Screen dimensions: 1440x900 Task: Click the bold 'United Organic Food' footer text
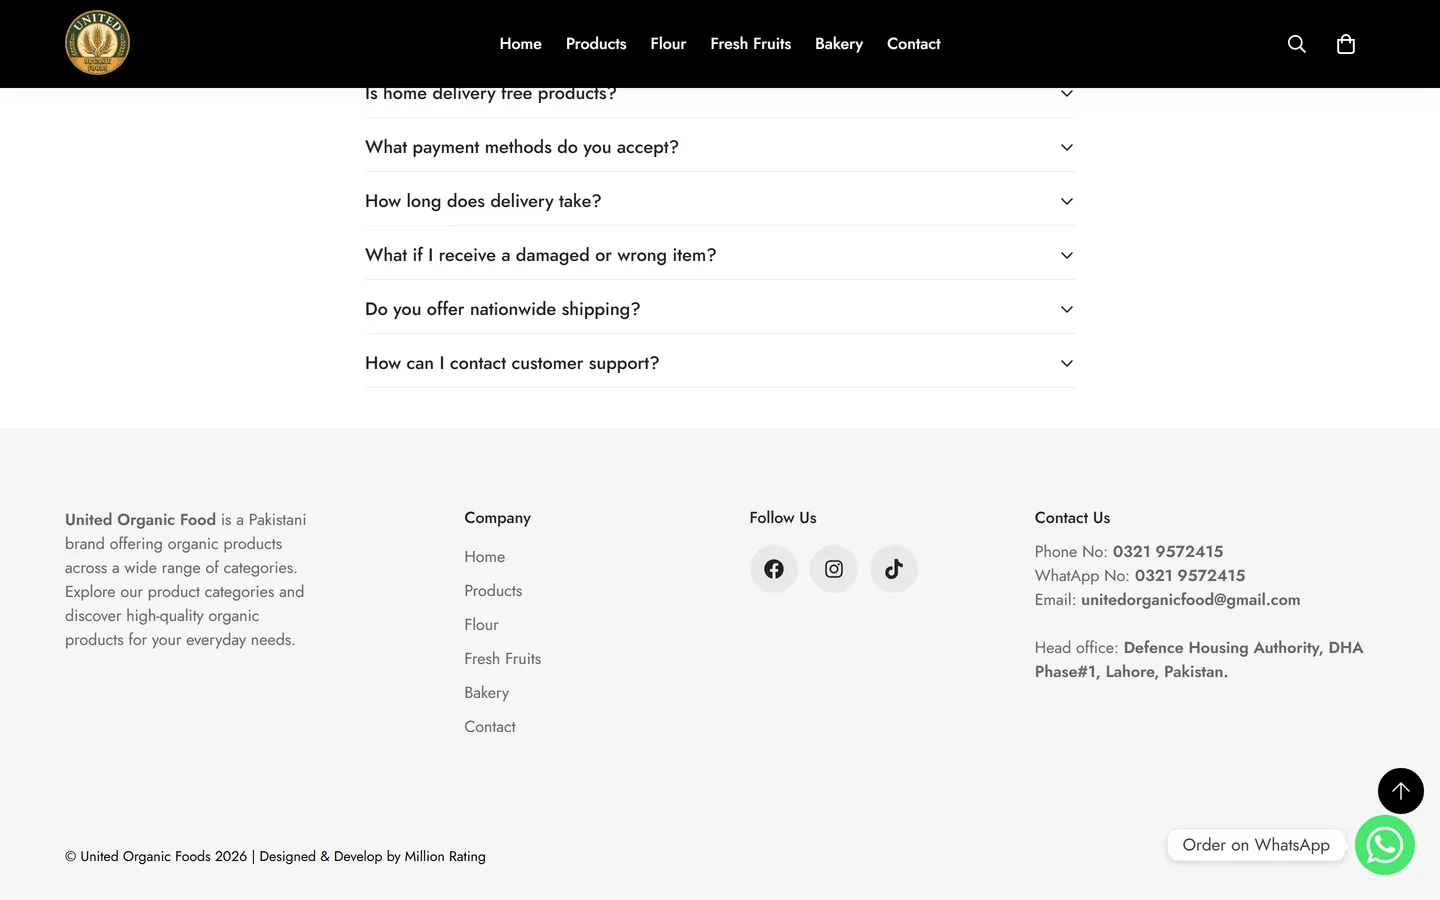click(x=141, y=520)
